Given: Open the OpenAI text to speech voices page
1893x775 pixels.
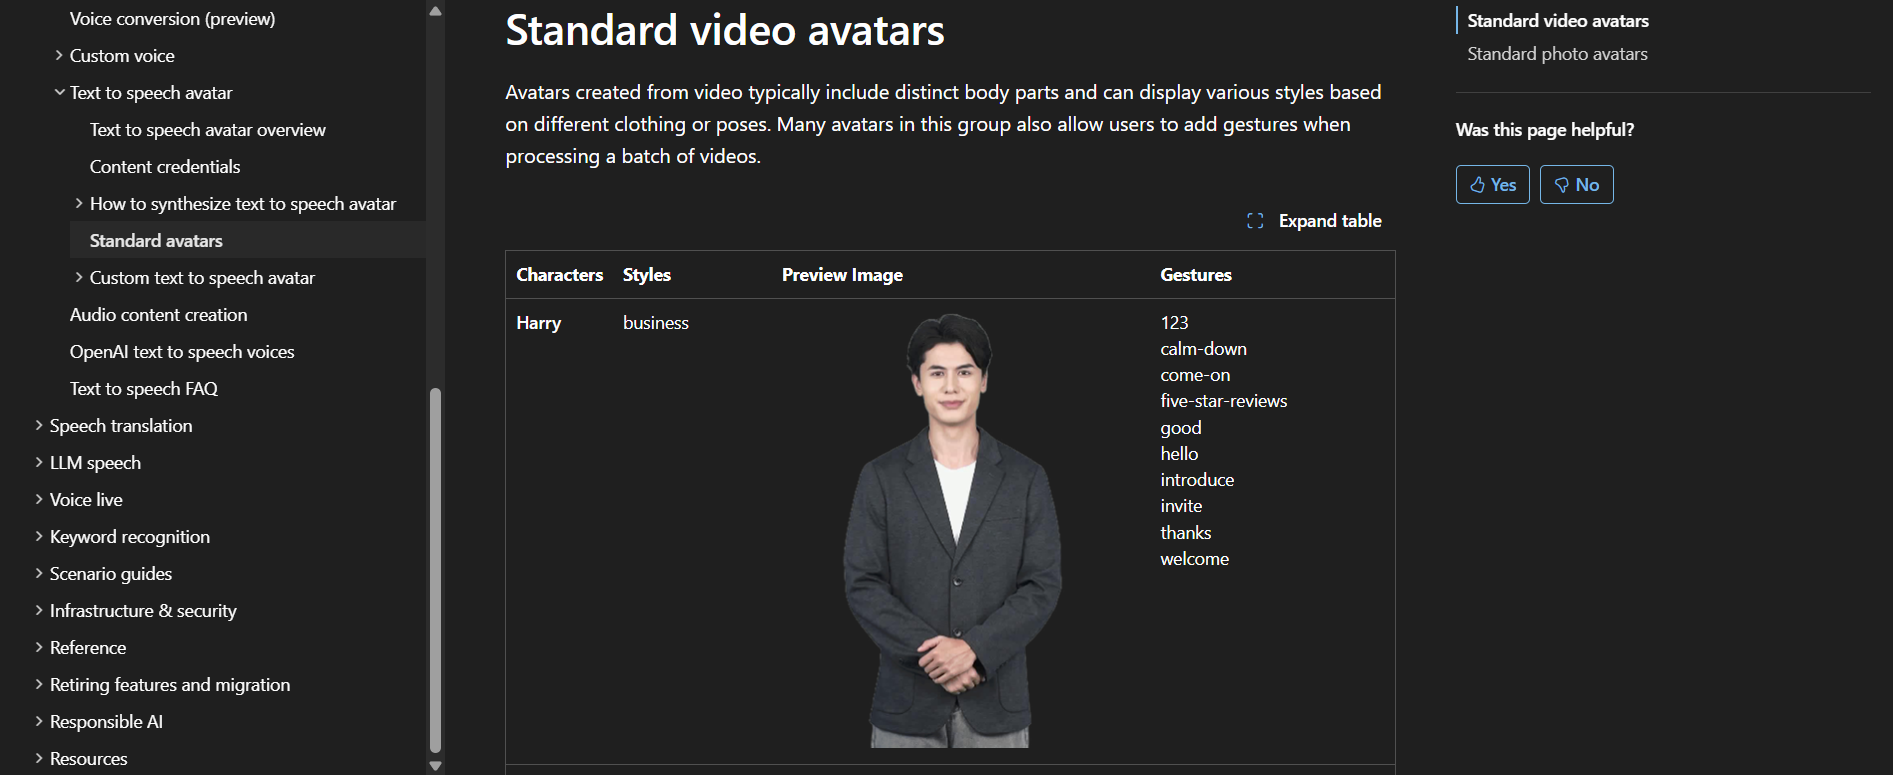Looking at the screenshot, I should pos(182,352).
